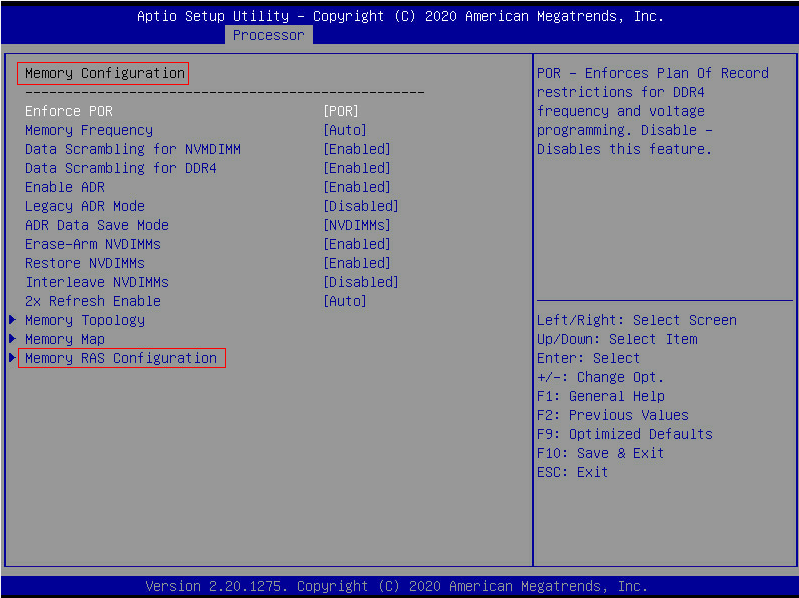
Task: Click the Memory Configuration heading
Action: tap(104, 73)
